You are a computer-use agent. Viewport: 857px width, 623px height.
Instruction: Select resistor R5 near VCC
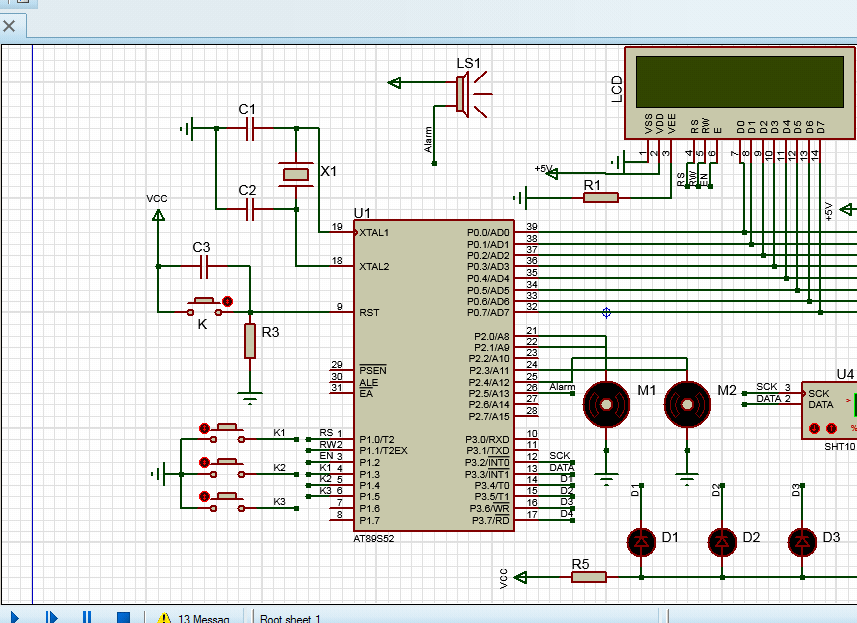point(589,576)
